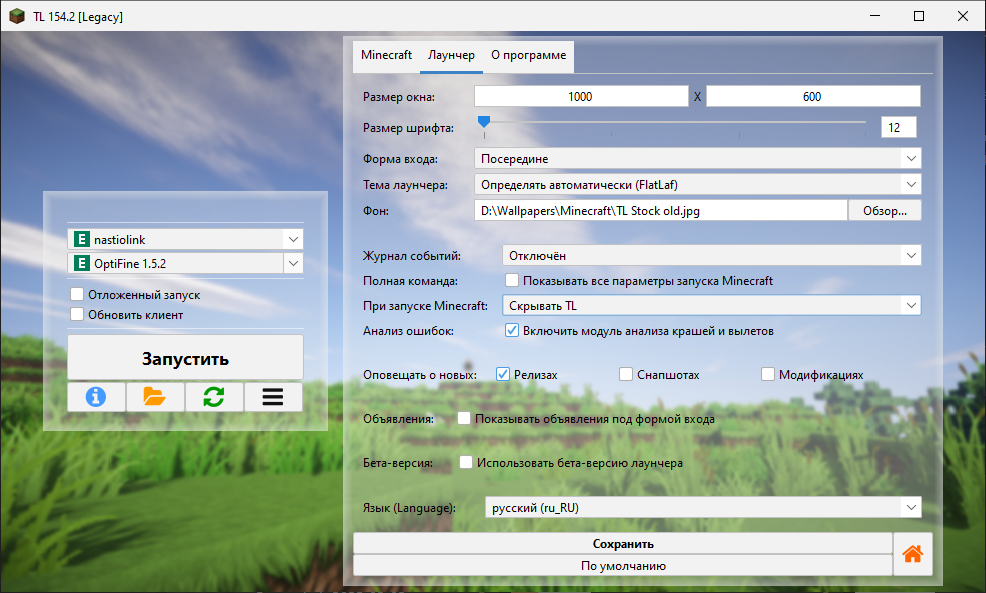Enable Показывать все параметры запуска Minecraft
986x593 pixels.
[512, 280]
